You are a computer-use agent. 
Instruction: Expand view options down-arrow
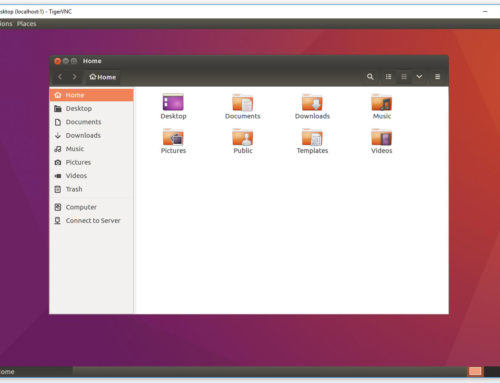pyautogui.click(x=419, y=77)
